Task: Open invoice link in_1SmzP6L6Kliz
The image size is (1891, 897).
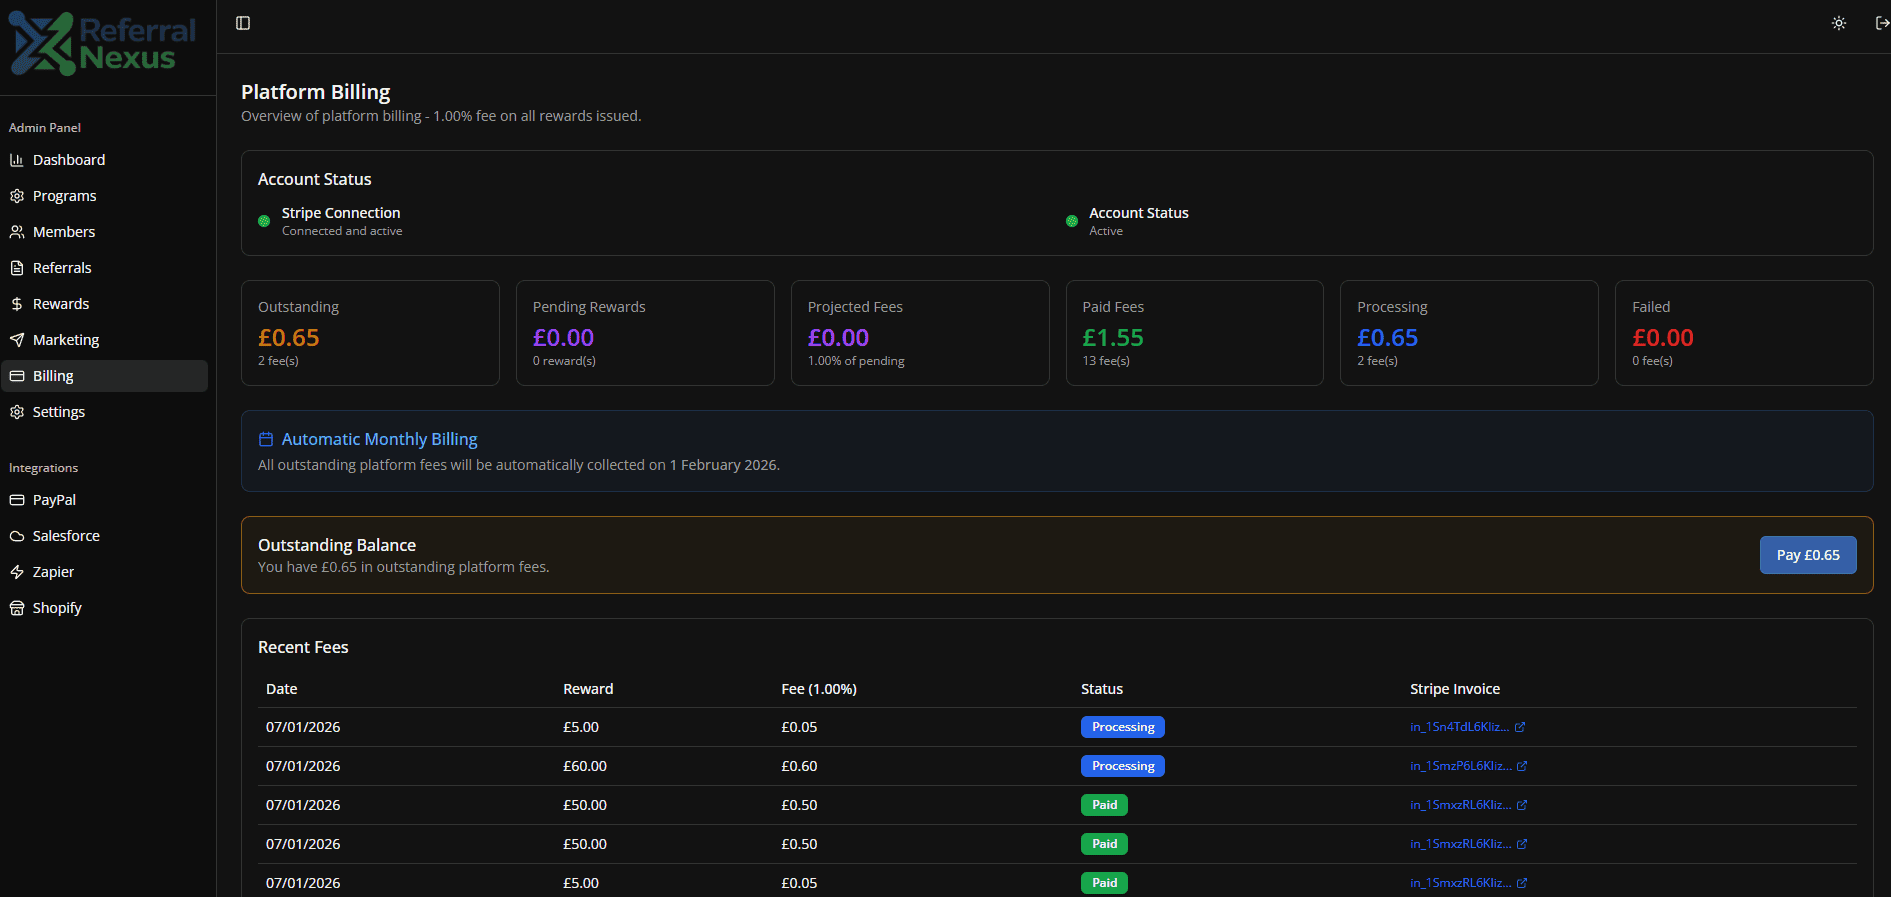Action: 1468,766
